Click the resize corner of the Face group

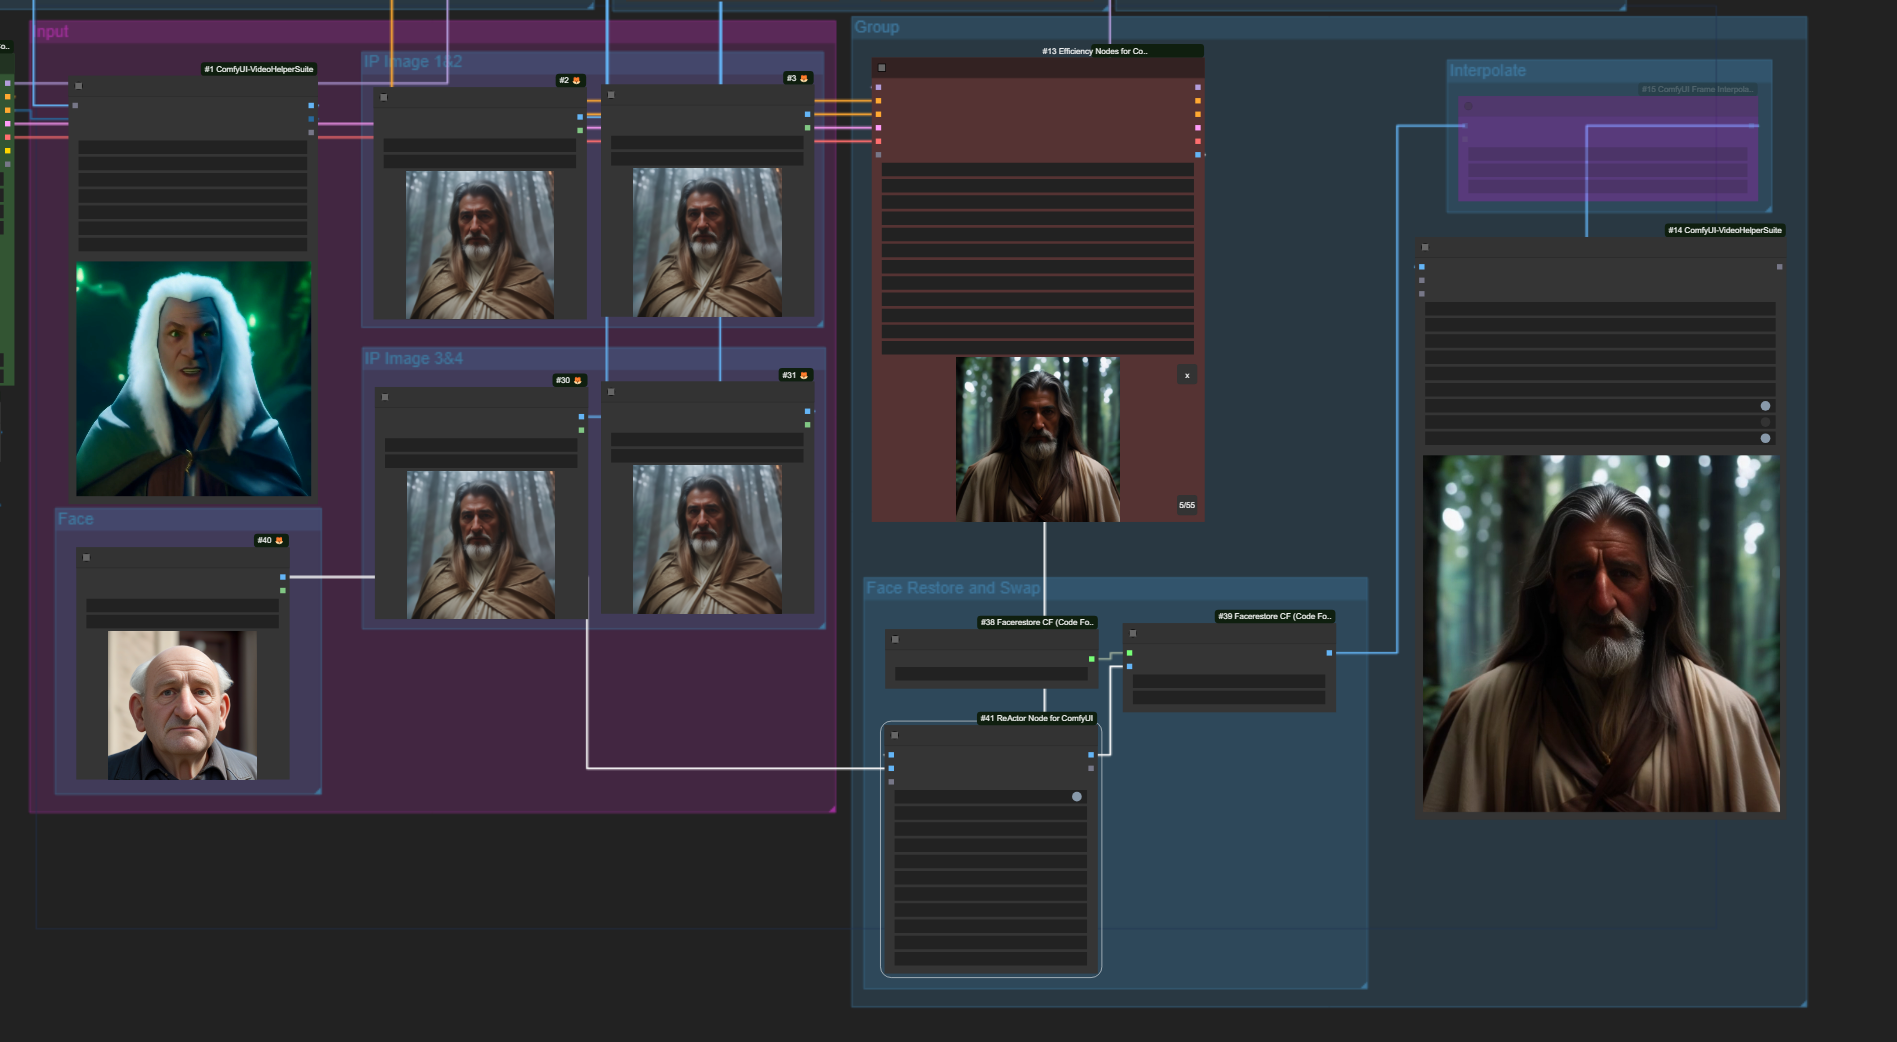click(x=317, y=790)
